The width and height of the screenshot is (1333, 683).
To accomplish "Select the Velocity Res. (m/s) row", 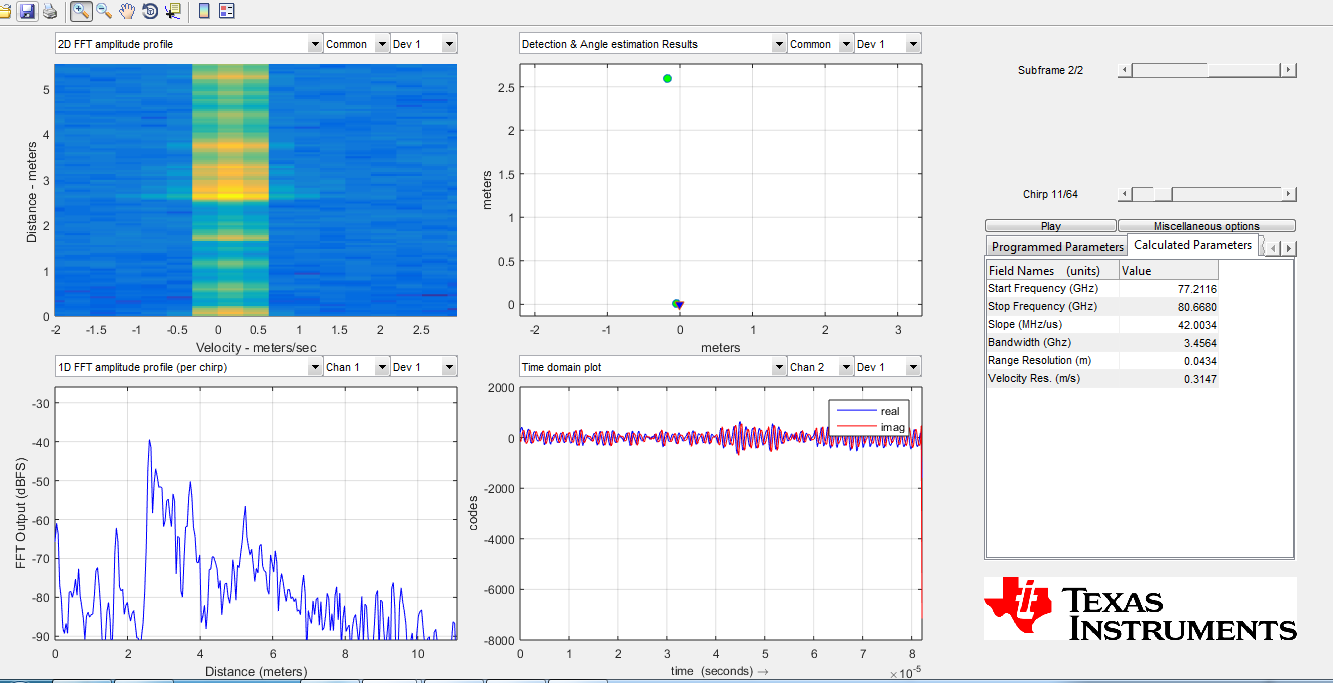I will pos(1102,378).
